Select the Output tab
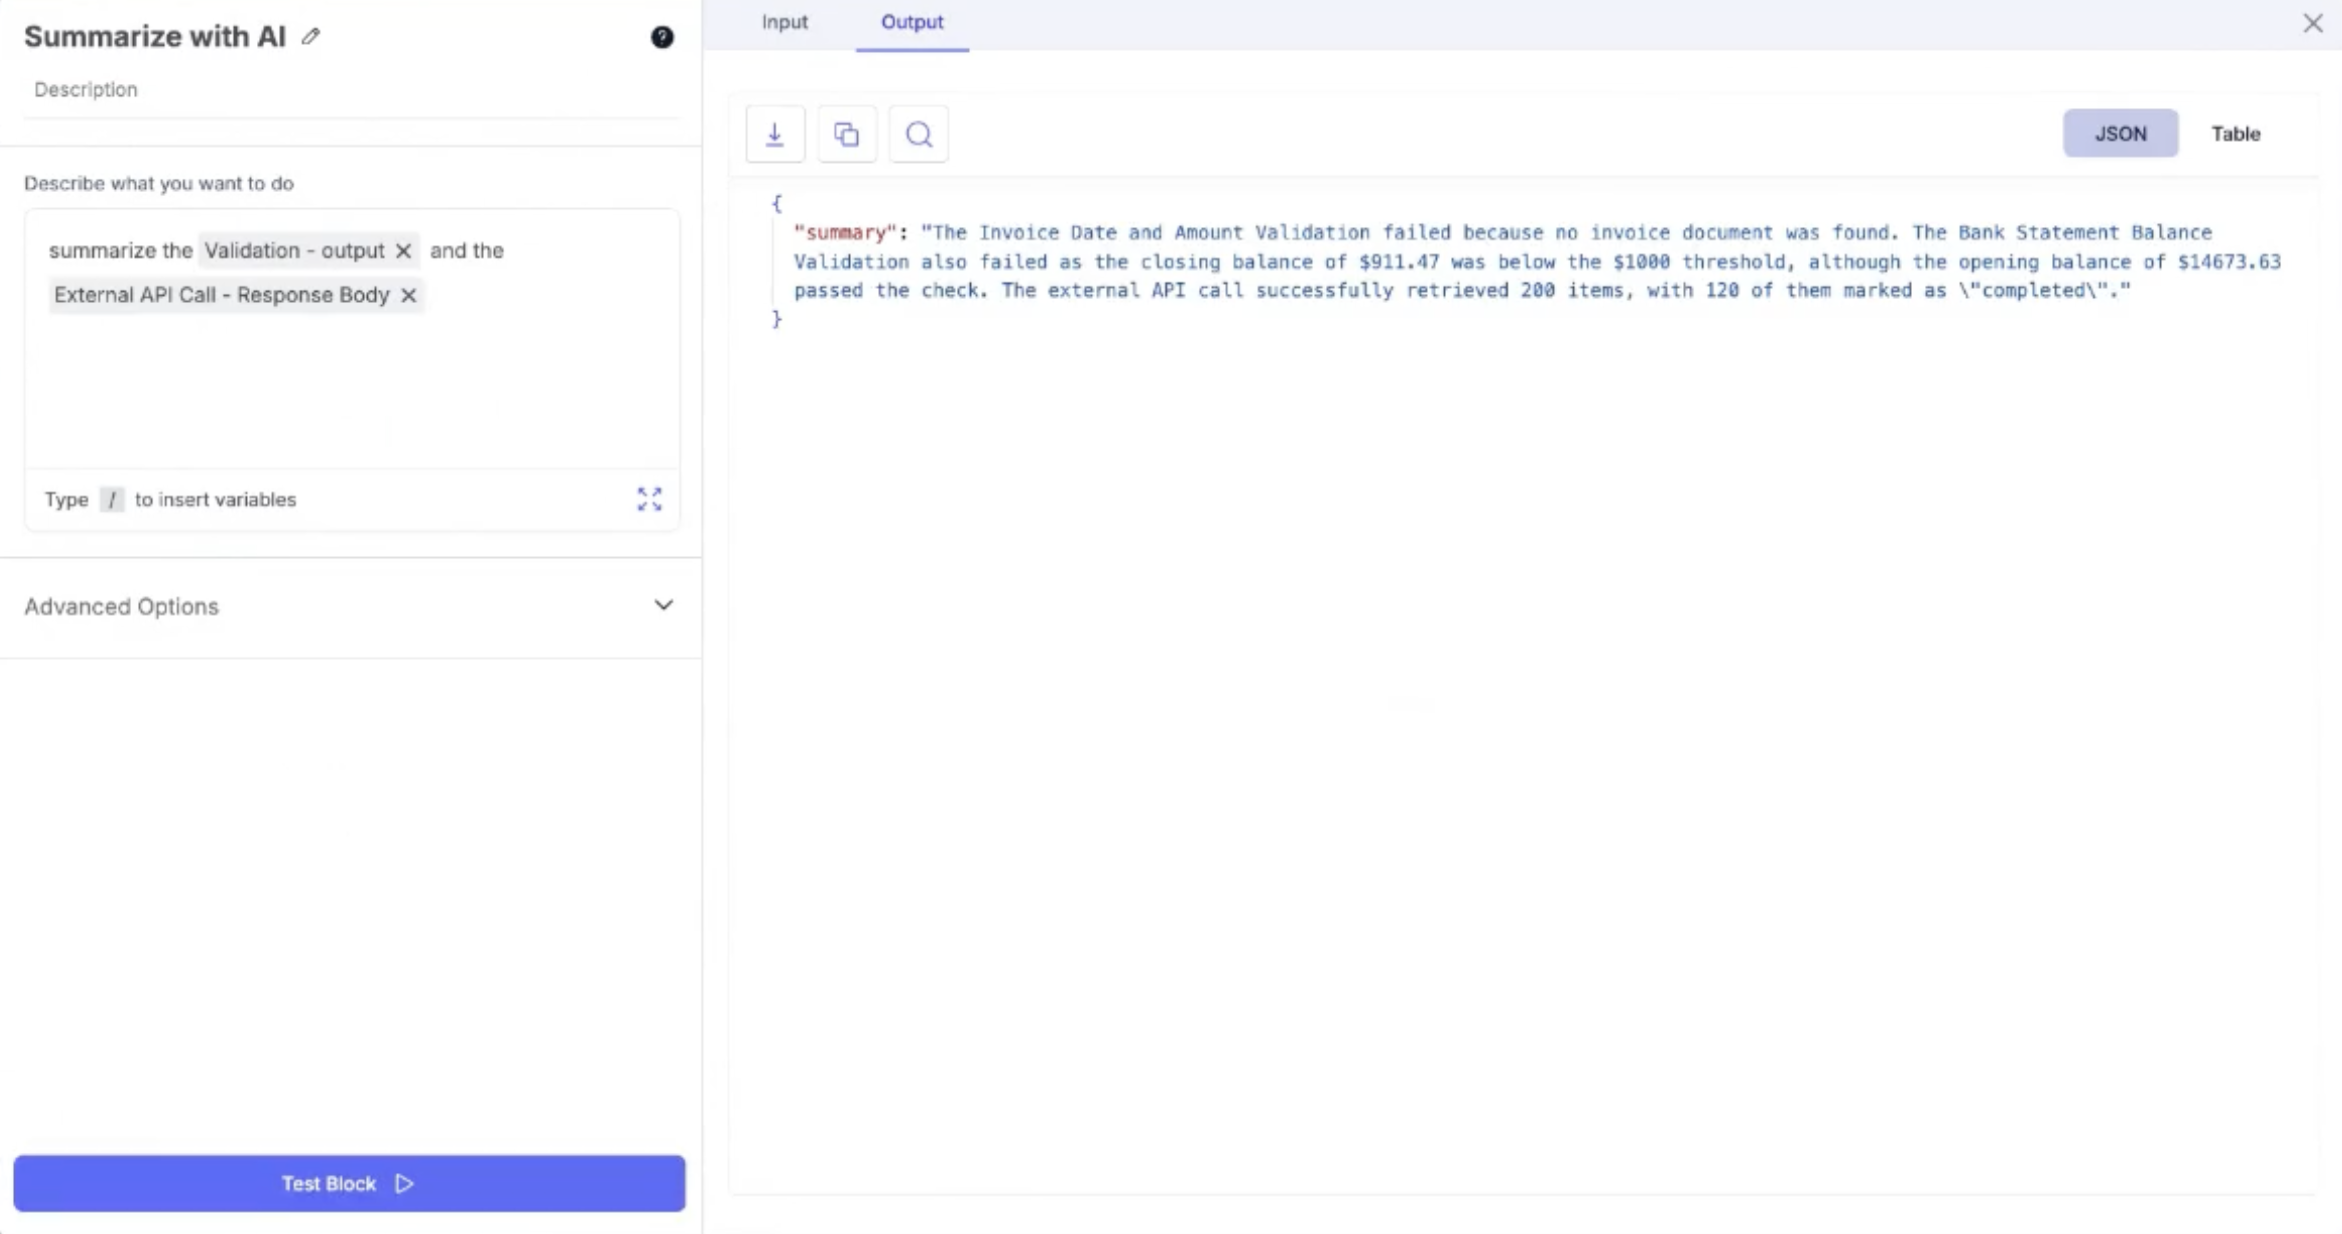The image size is (2342, 1234). tap(911, 22)
